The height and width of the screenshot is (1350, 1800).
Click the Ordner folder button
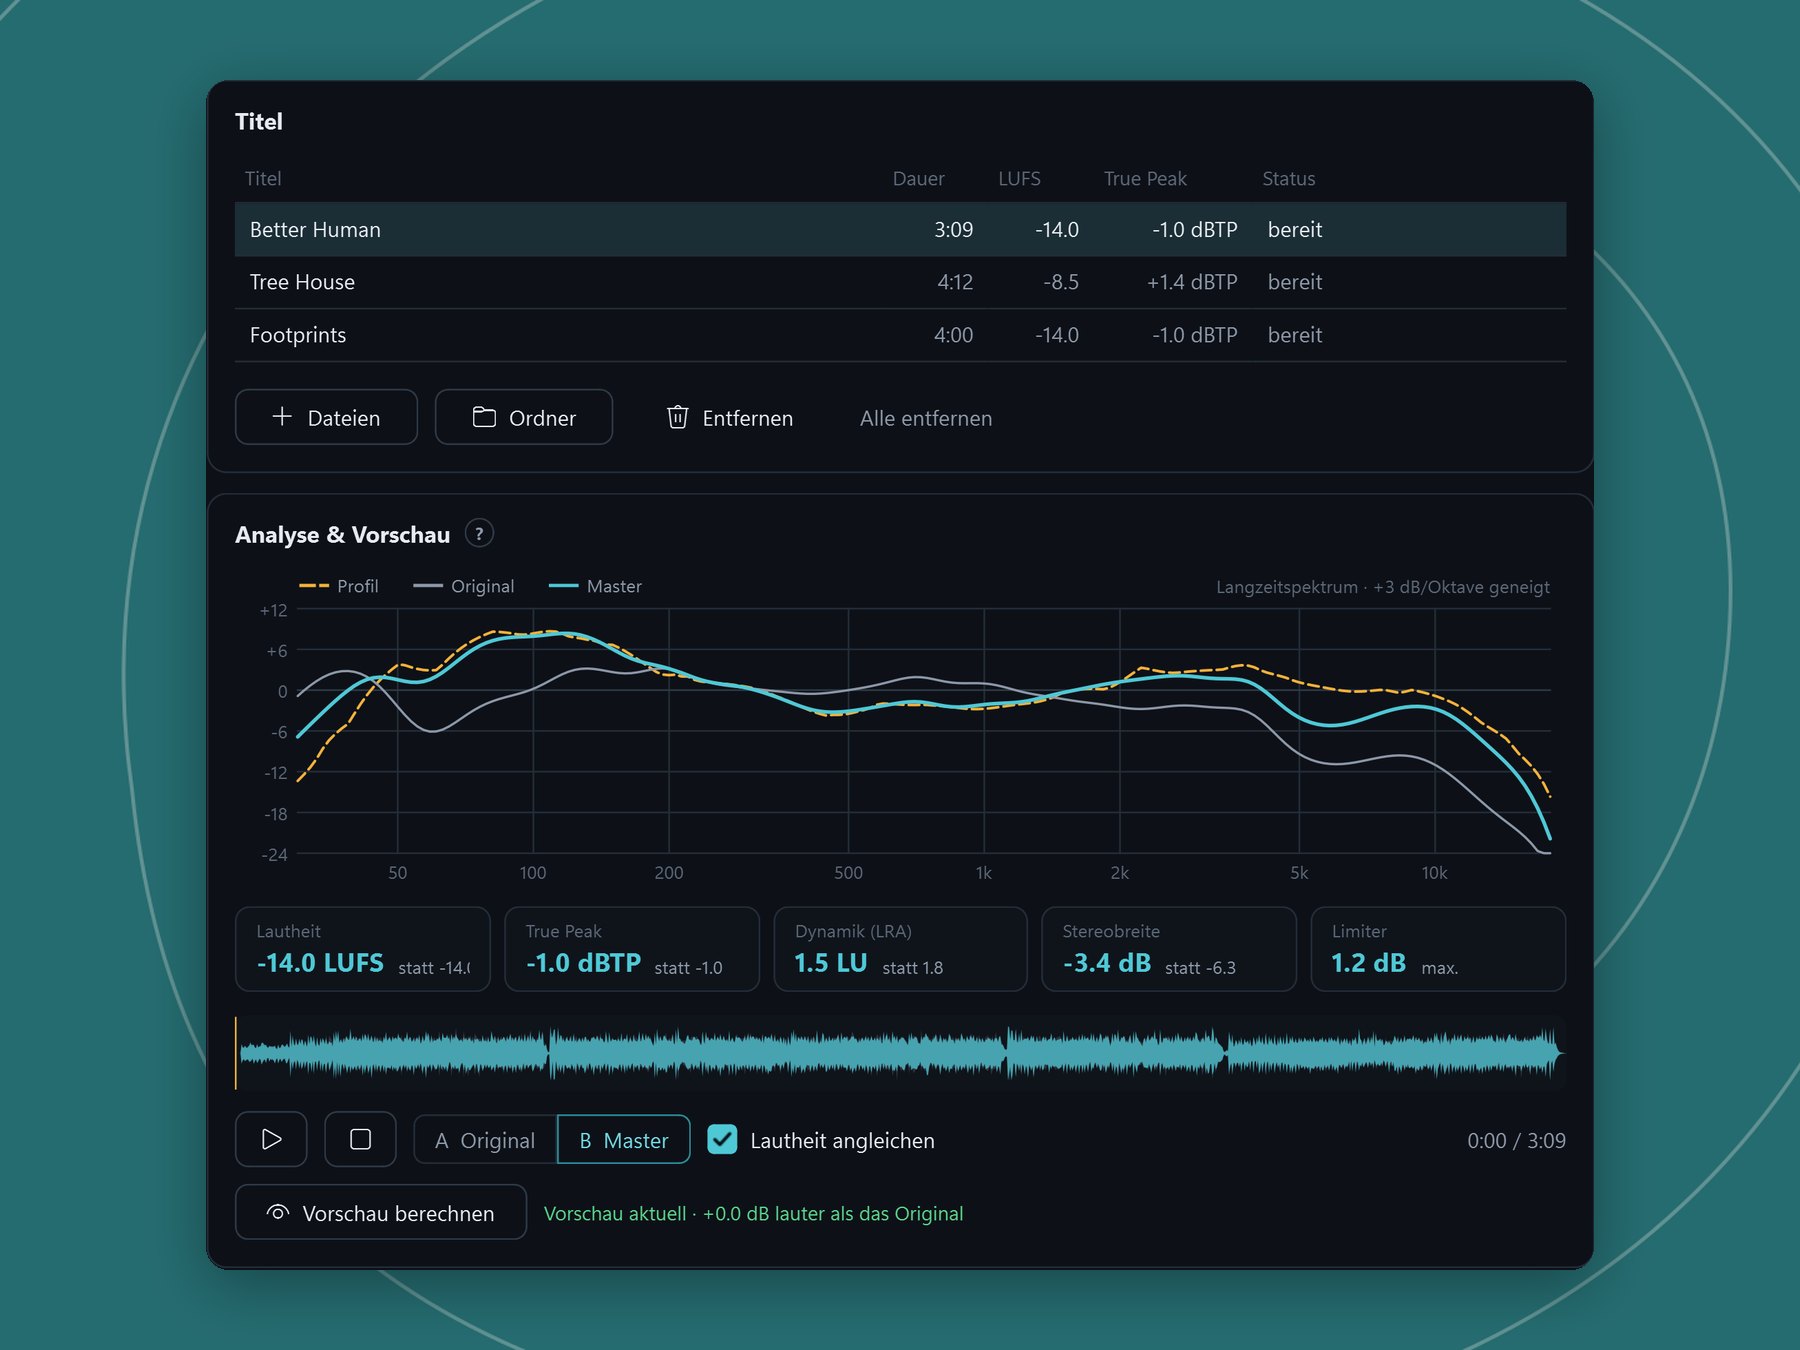(524, 417)
